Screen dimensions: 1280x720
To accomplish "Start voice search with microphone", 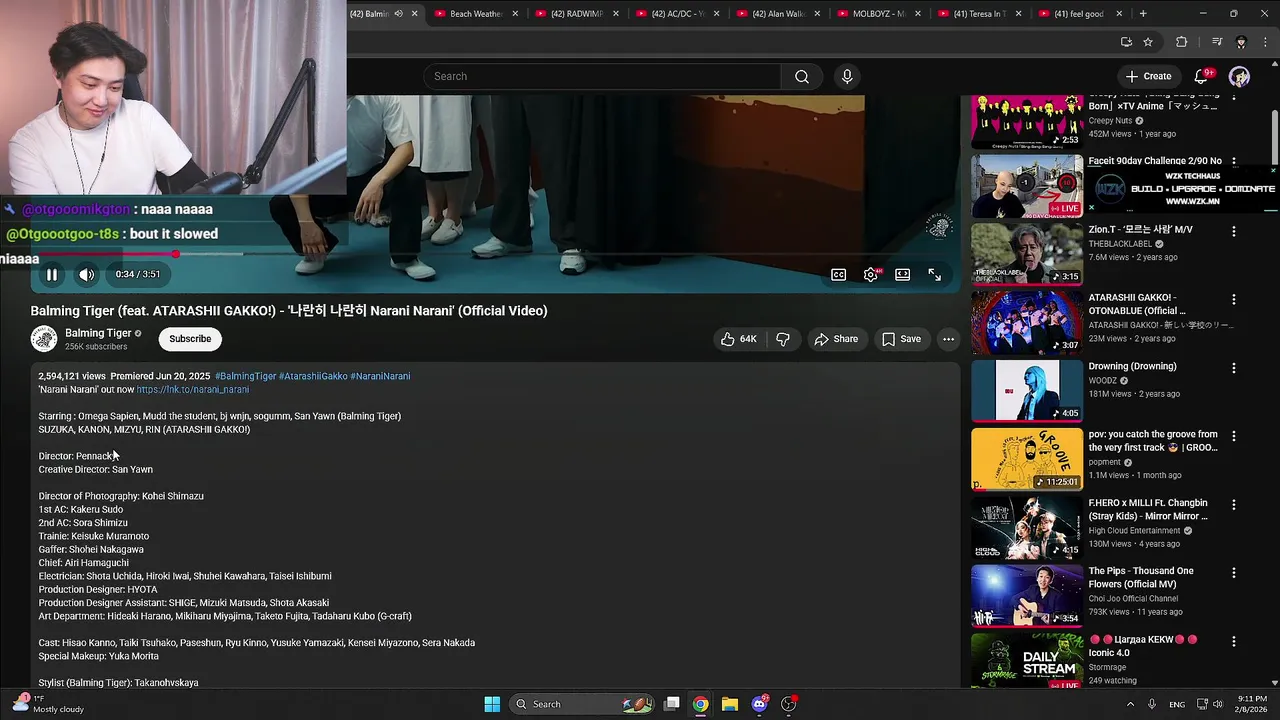I will [847, 77].
